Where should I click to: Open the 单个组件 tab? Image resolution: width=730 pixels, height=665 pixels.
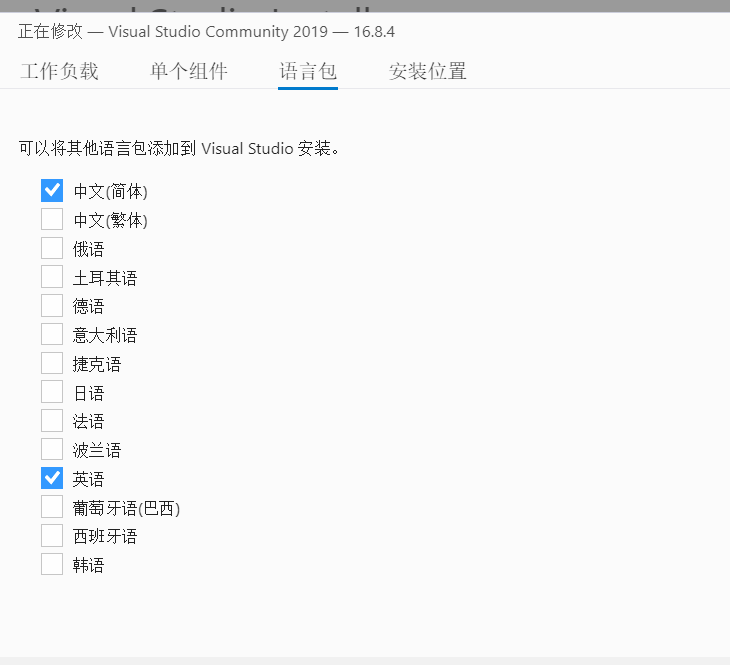pyautogui.click(x=189, y=71)
